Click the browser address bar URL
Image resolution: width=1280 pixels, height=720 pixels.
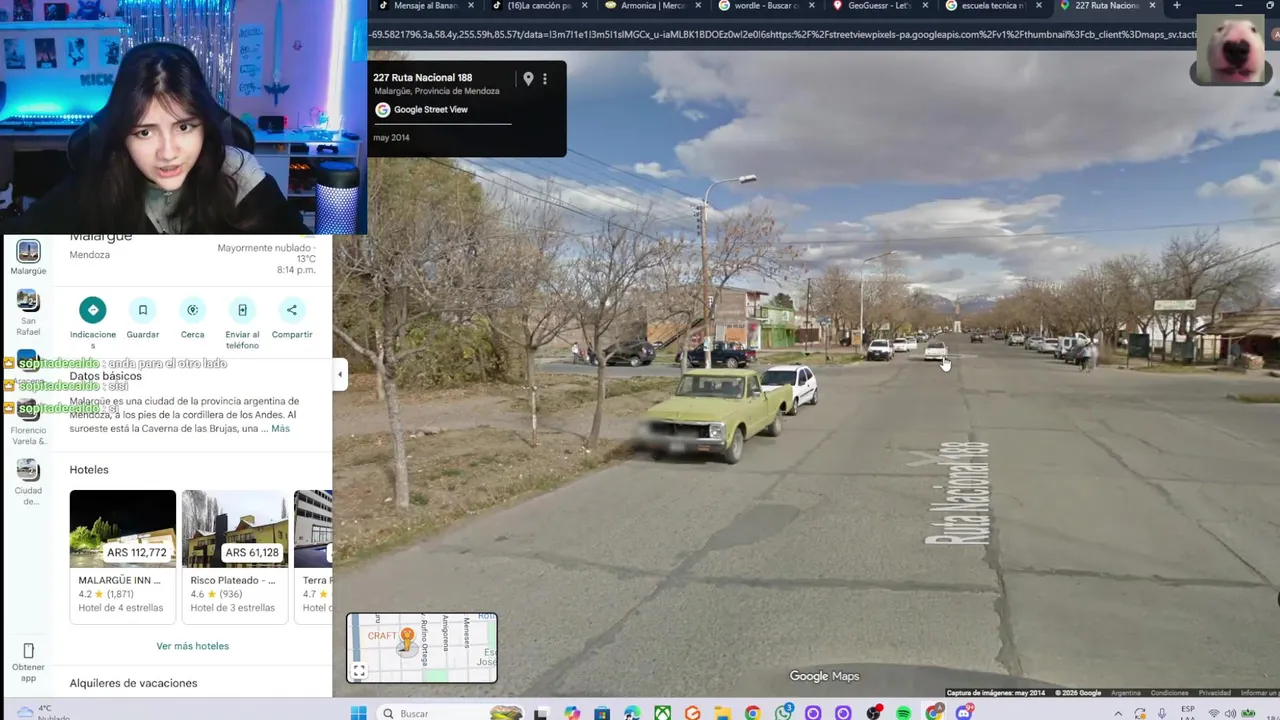coord(782,34)
